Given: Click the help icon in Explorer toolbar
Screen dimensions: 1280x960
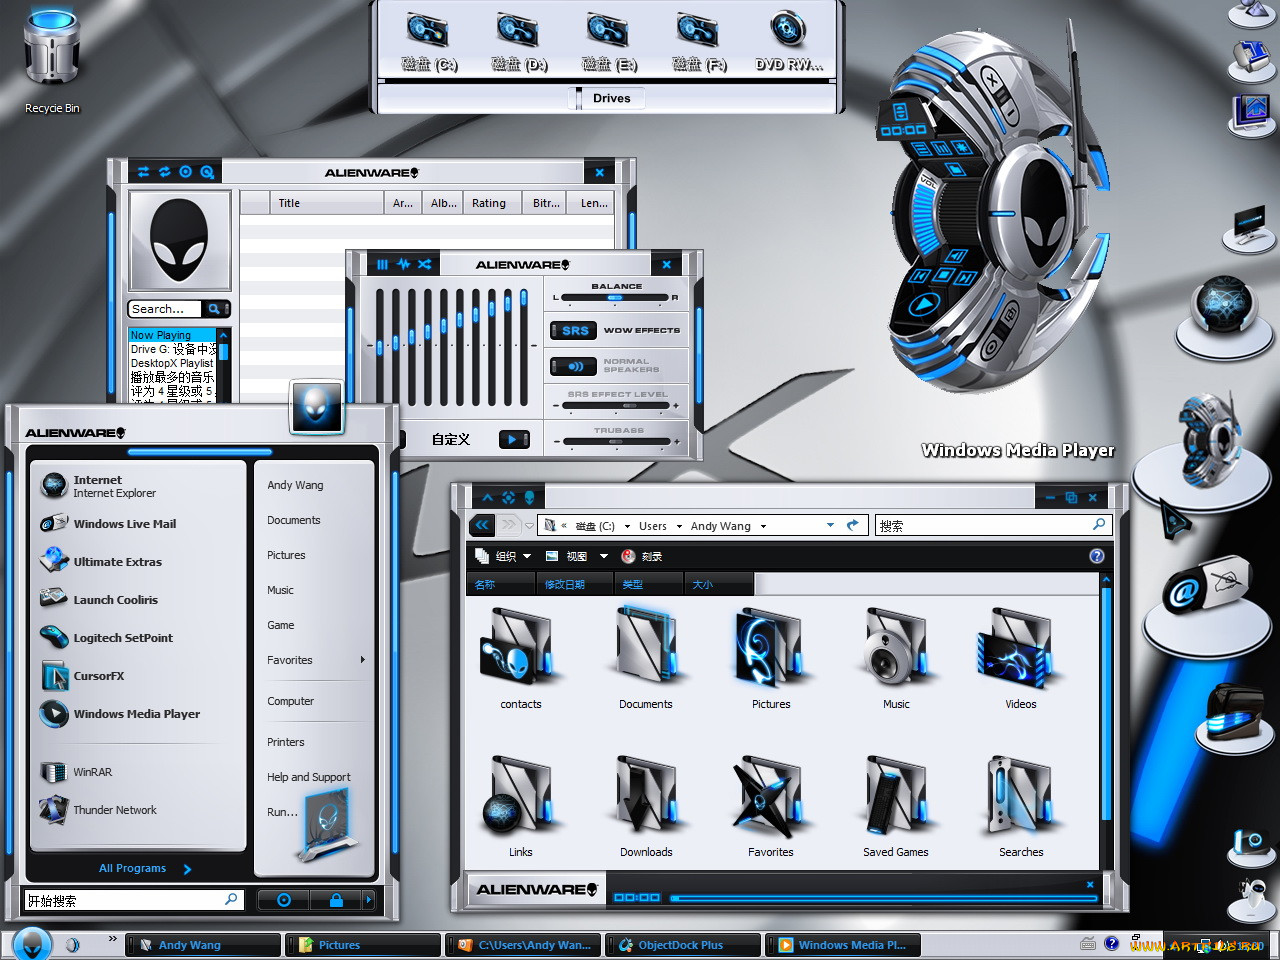Looking at the screenshot, I should click(1097, 556).
